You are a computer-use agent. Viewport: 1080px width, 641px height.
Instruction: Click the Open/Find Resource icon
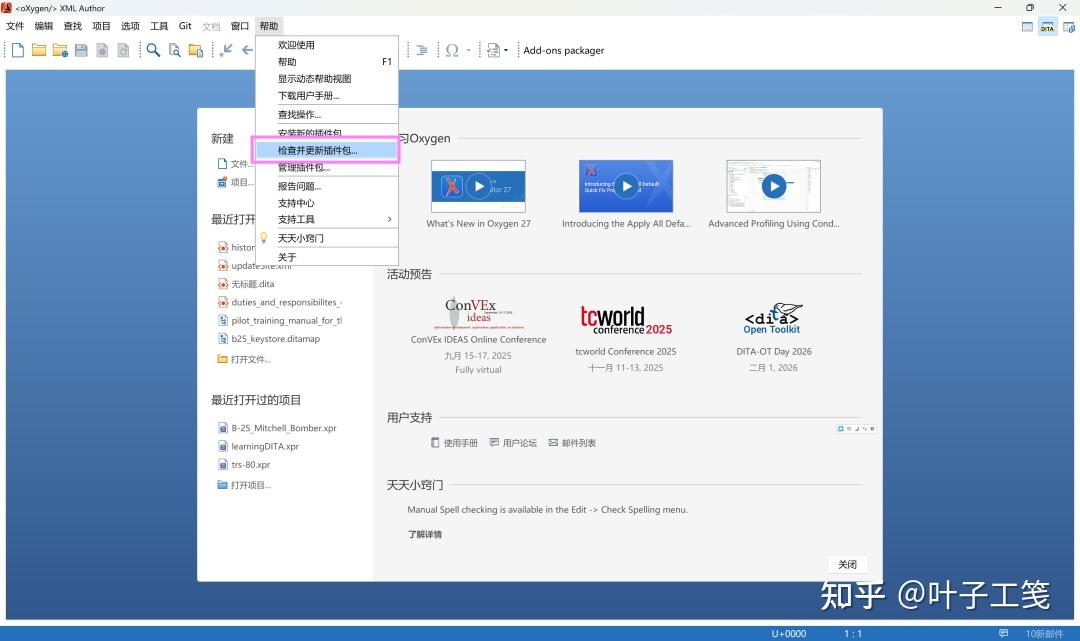(196, 50)
